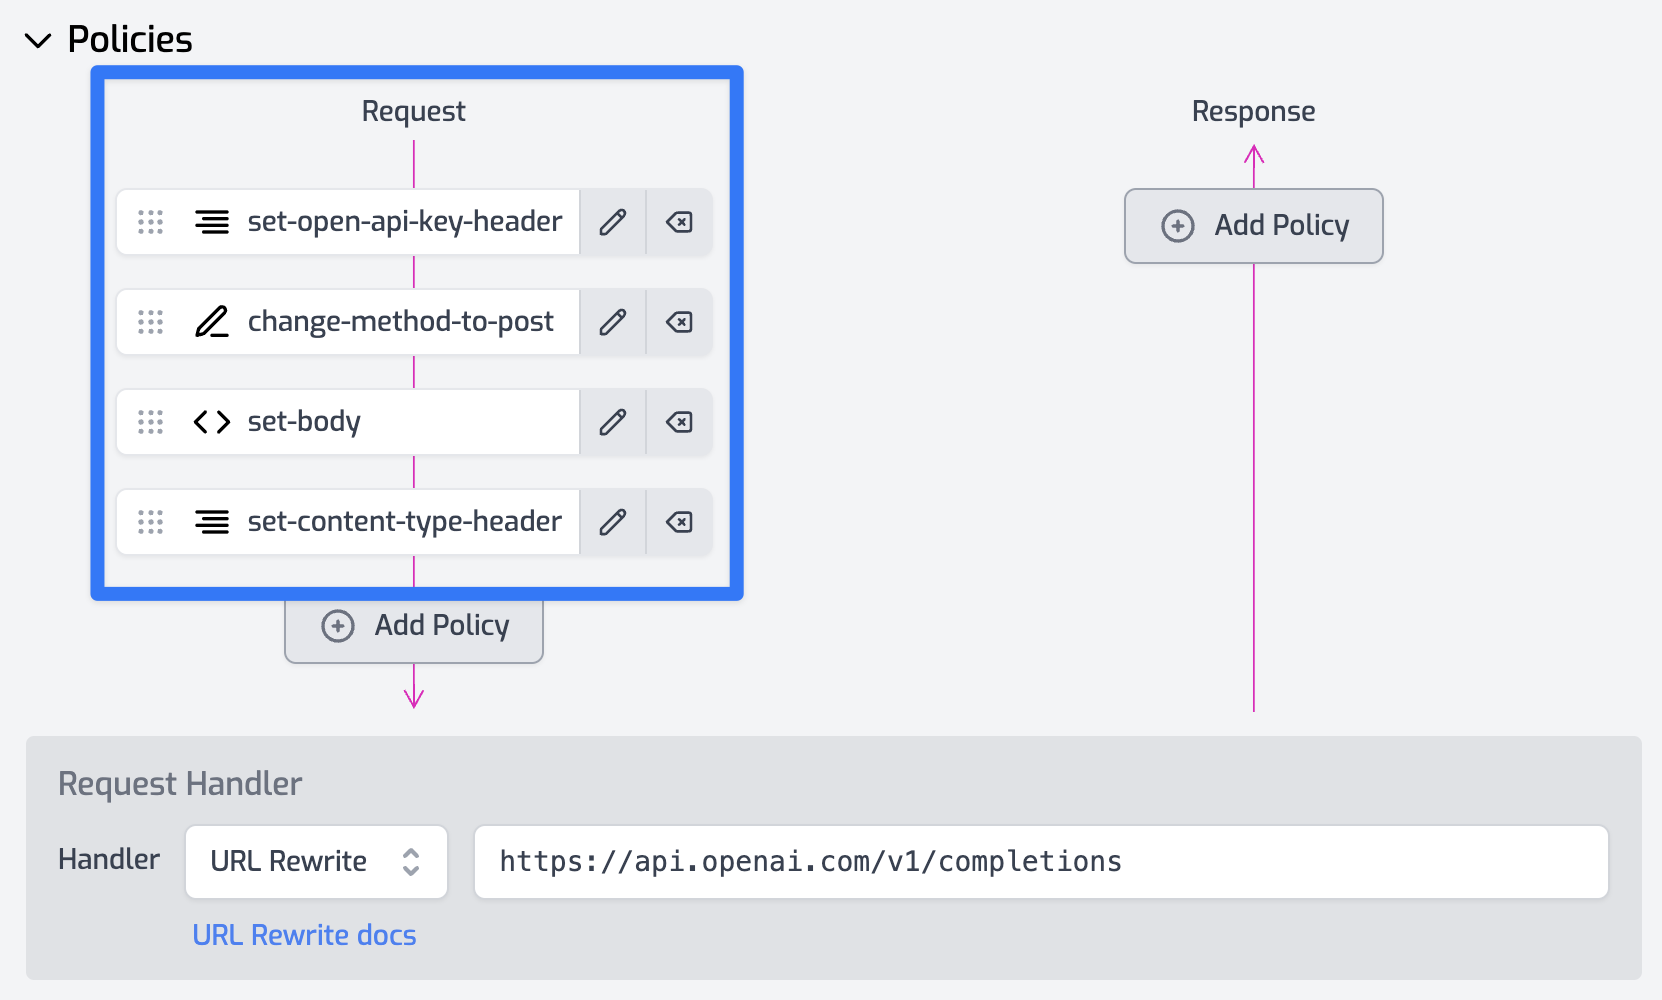Select the set-content-type-header policy name
Image resolution: width=1662 pixels, height=1000 pixels.
point(404,522)
